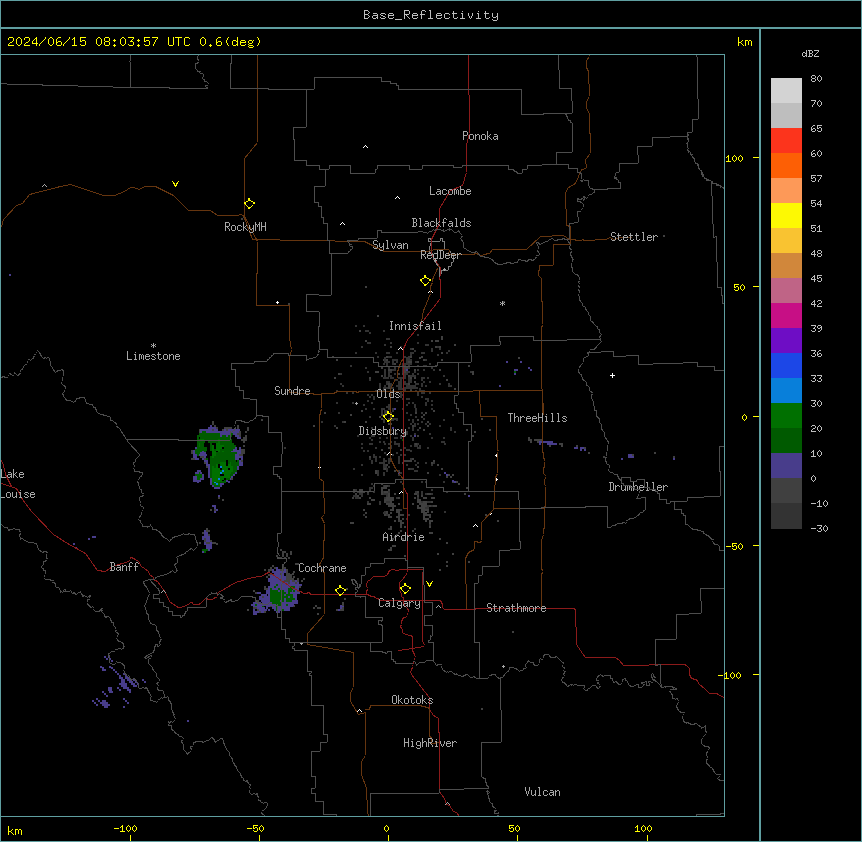Image resolution: width=862 pixels, height=842 pixels.
Task: Click the Okotoks town label
Action: (412, 700)
